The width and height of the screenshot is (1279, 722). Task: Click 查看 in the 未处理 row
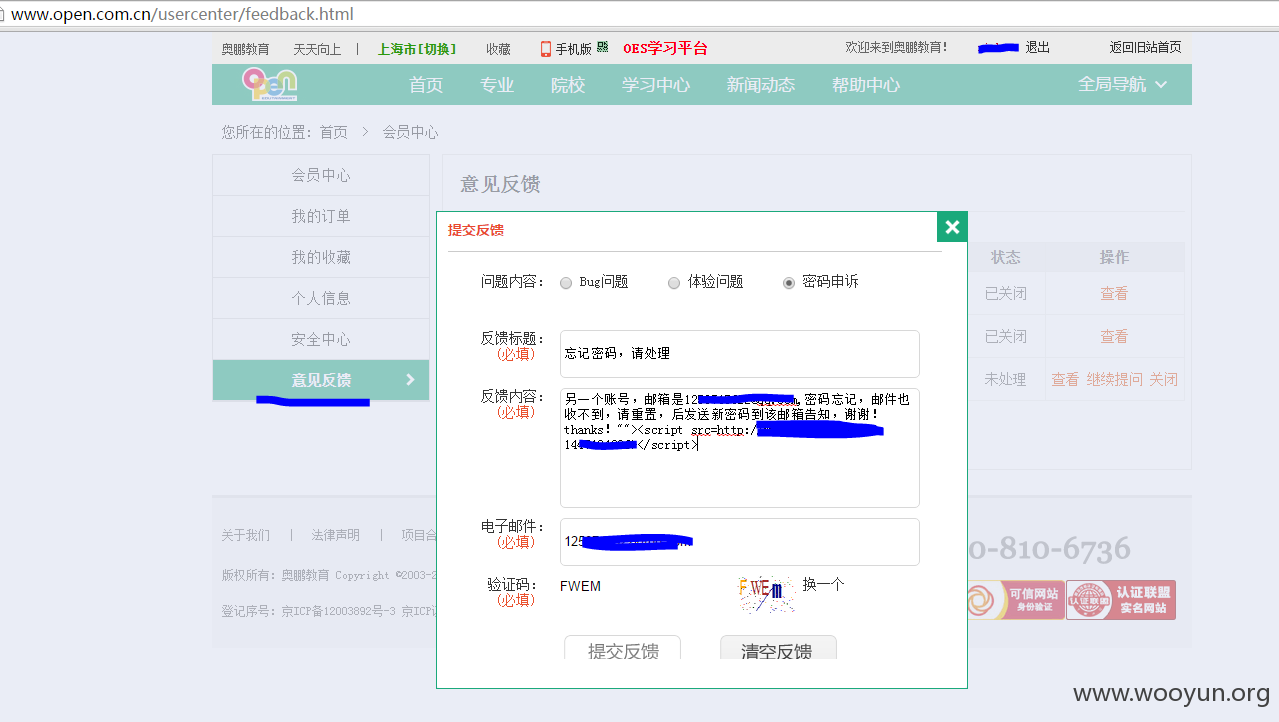pyautogui.click(x=1065, y=380)
